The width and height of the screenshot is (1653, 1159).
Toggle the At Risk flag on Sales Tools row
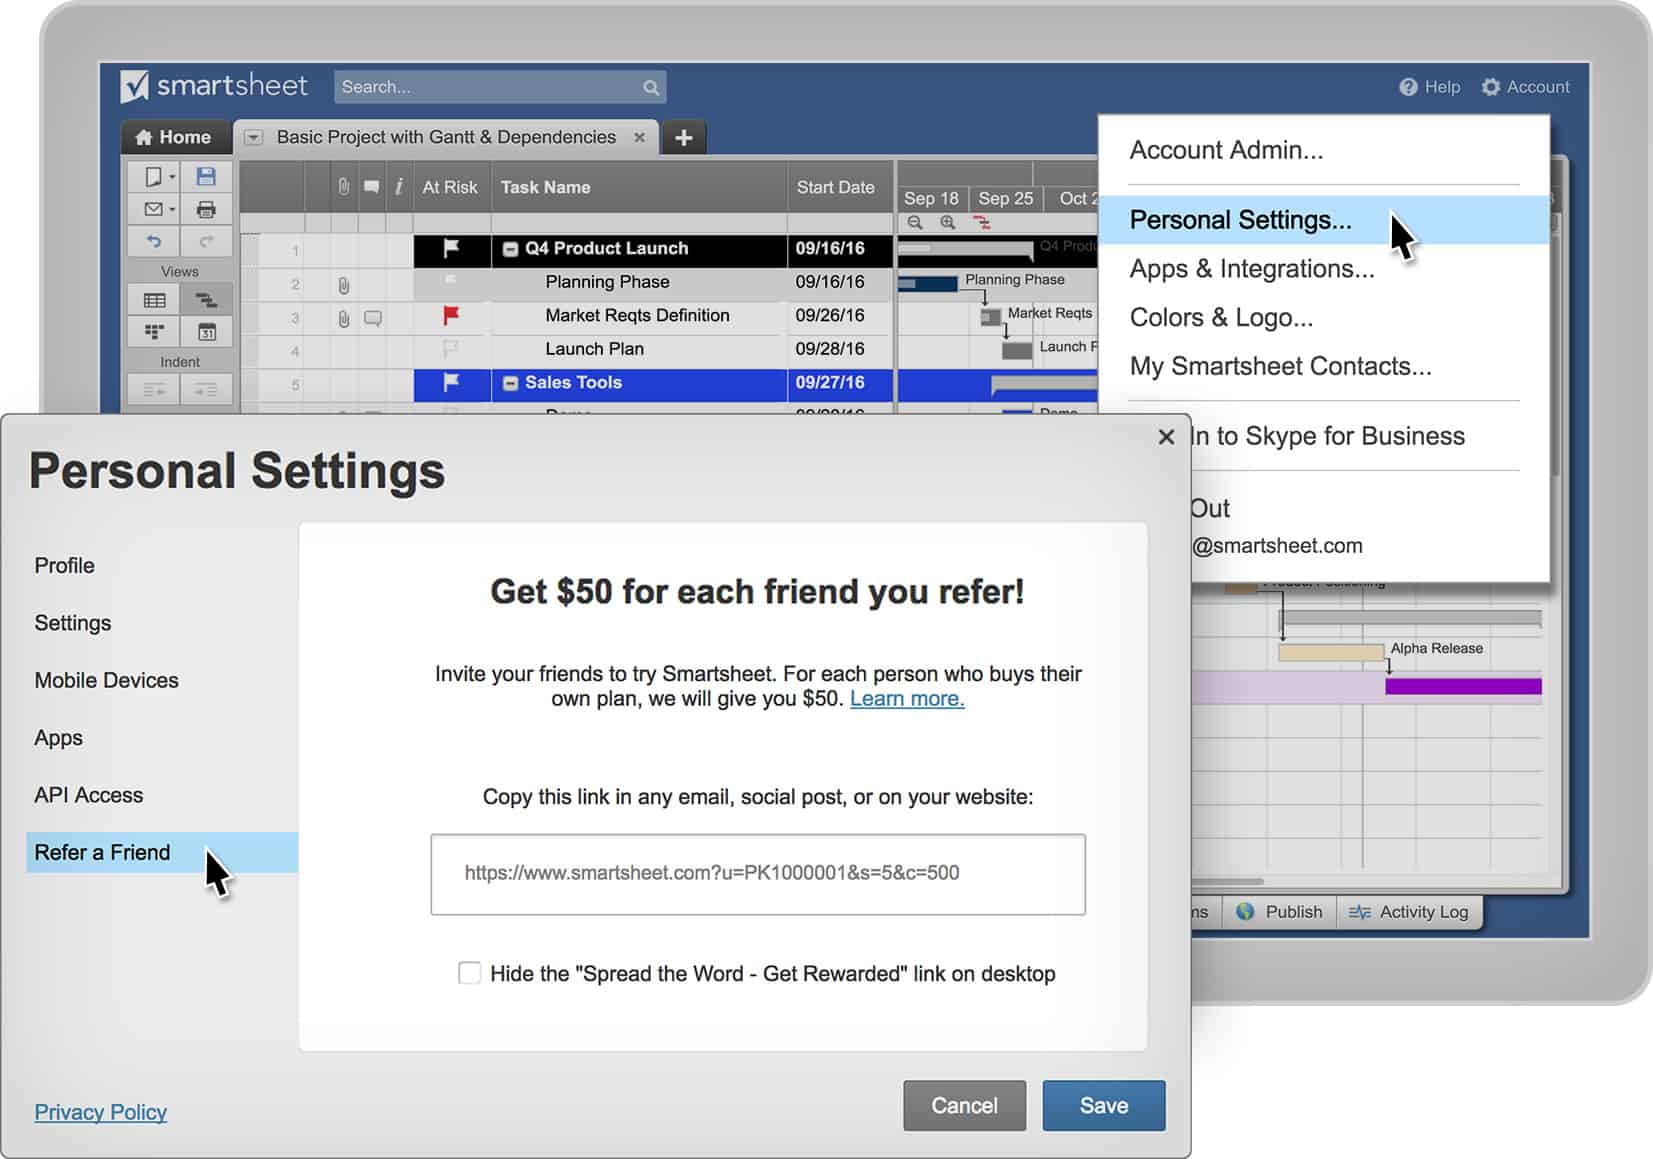(x=451, y=382)
